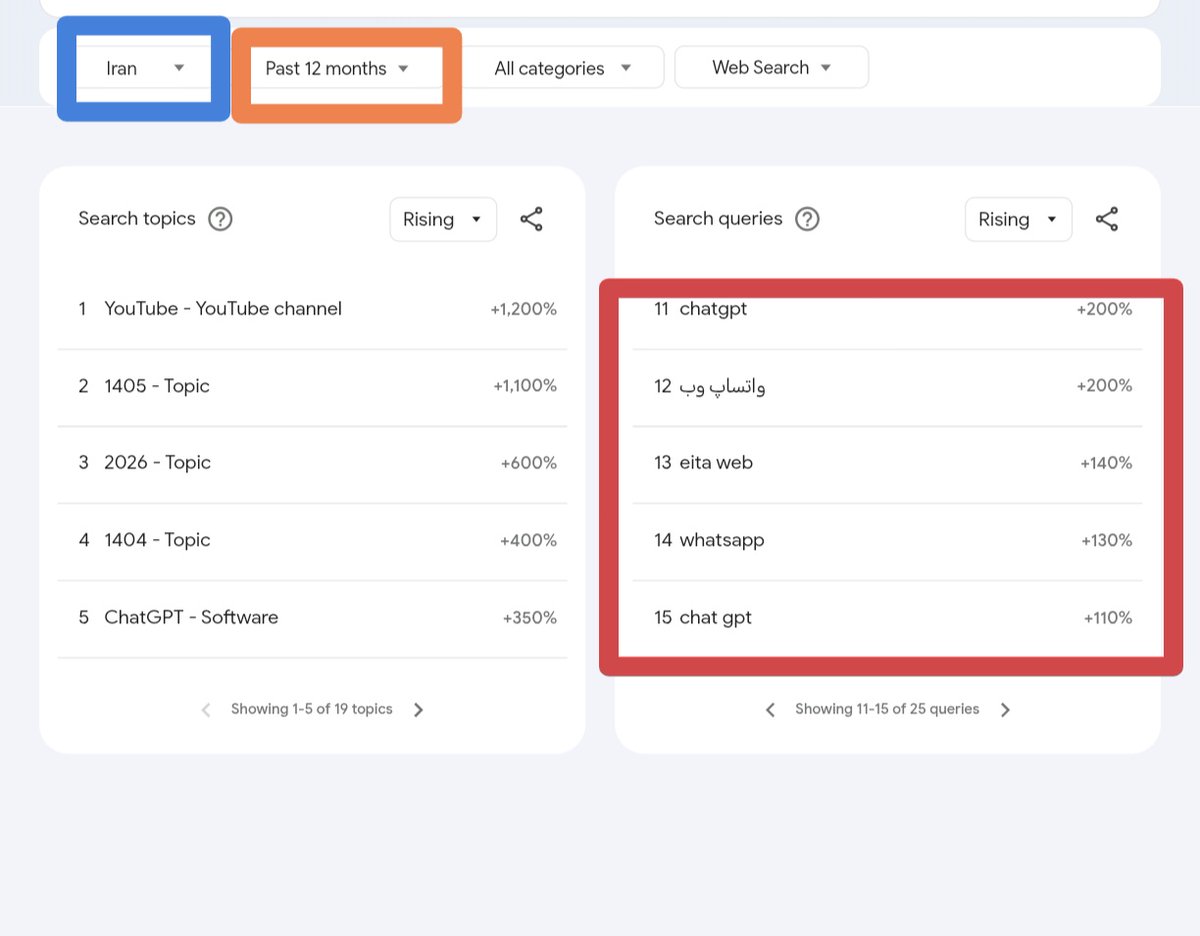
Task: Share the Search queries card
Action: coord(1106,219)
